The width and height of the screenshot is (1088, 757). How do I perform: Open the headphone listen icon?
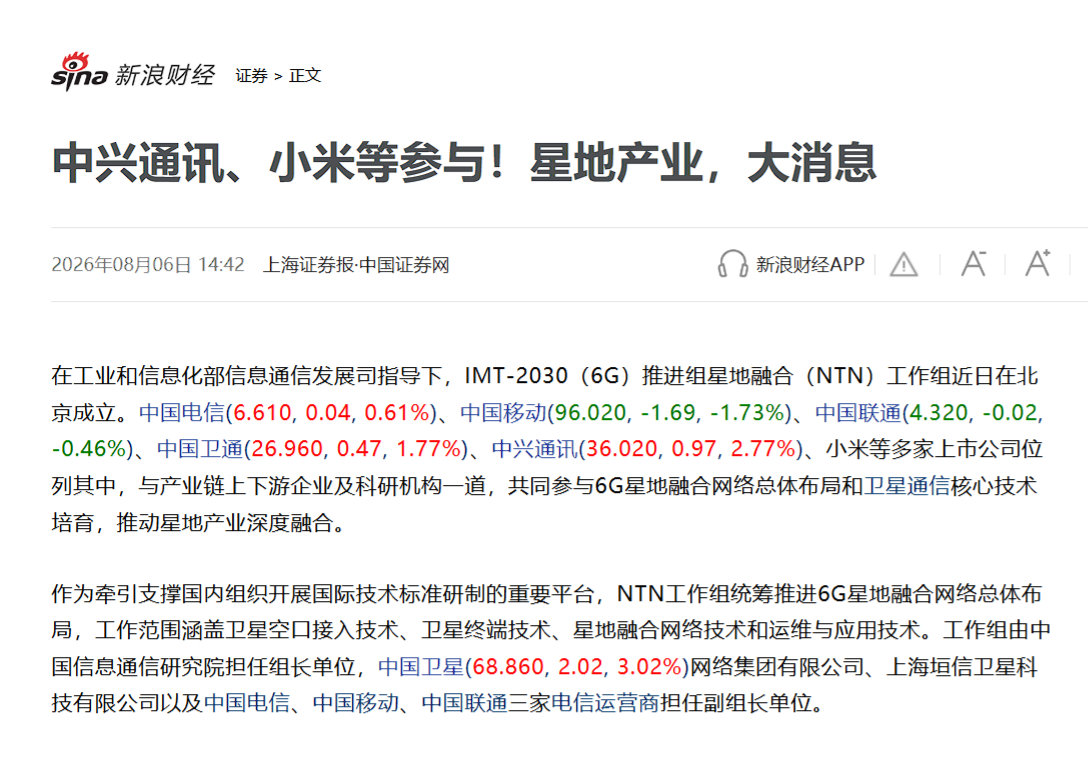pos(732,264)
